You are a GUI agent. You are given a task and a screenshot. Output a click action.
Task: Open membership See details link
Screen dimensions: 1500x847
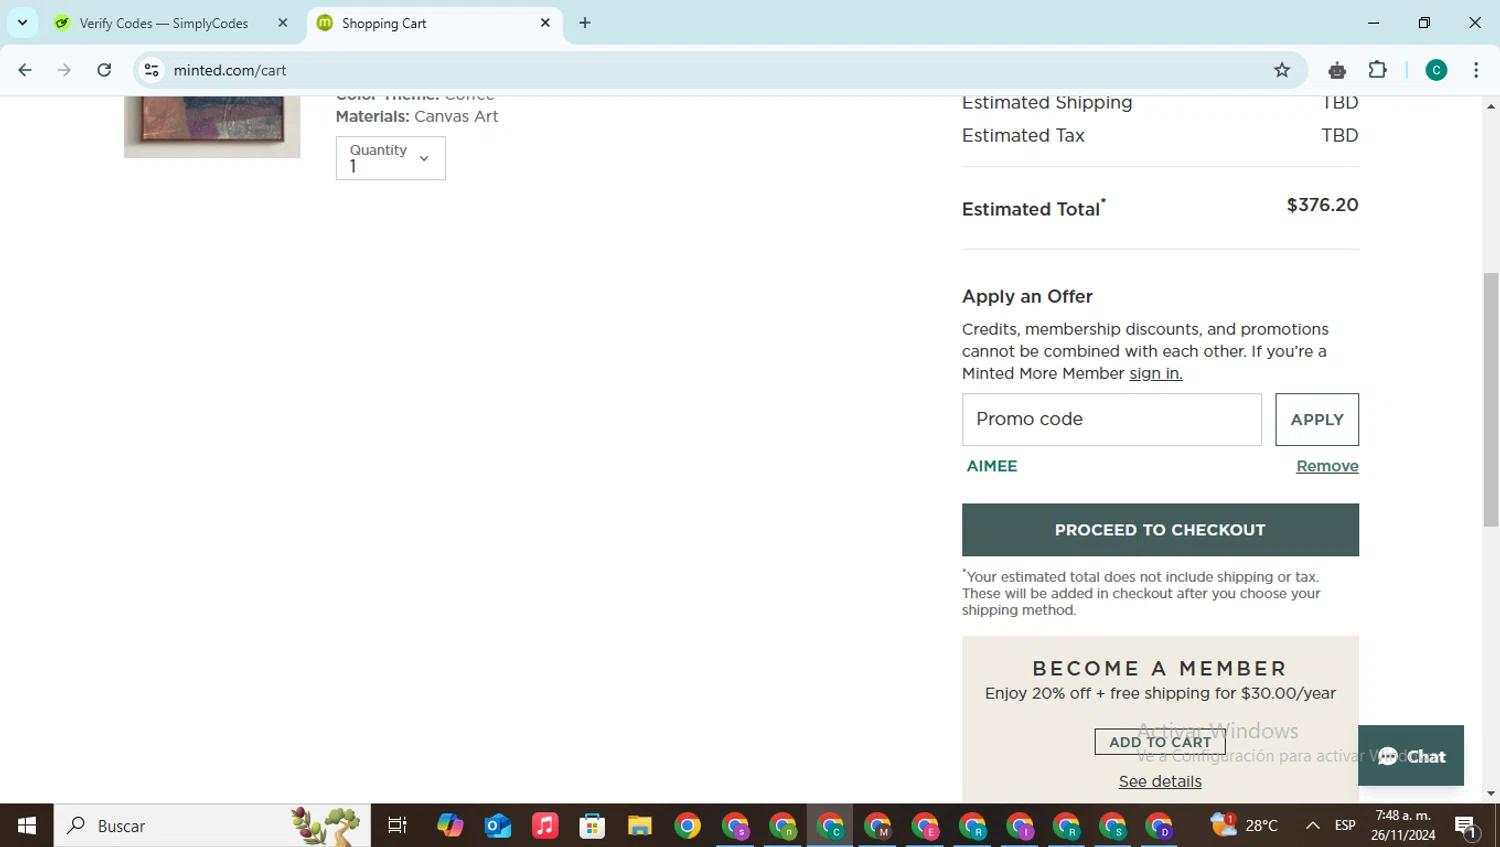pos(1160,781)
